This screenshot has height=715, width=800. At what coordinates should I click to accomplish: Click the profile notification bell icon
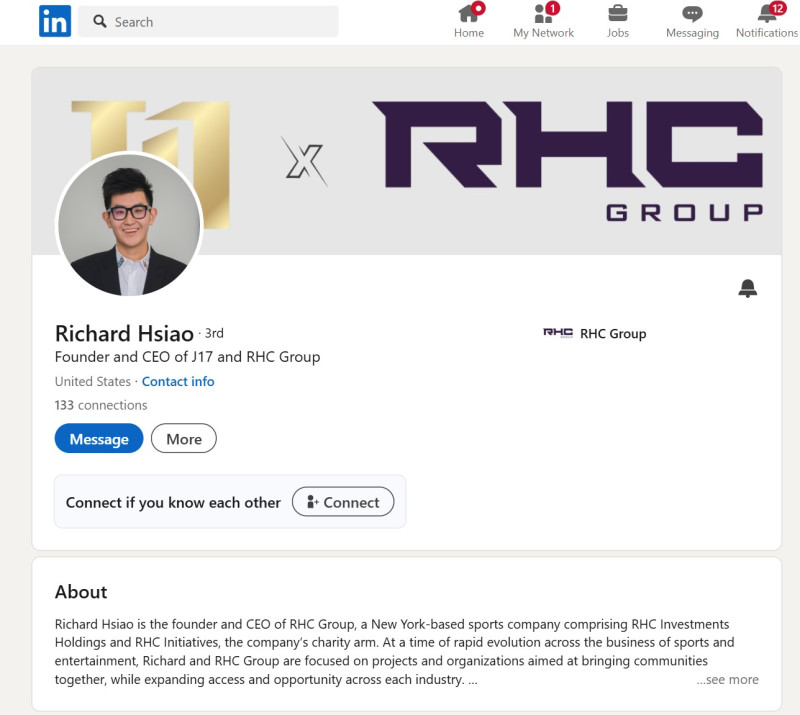coord(748,288)
